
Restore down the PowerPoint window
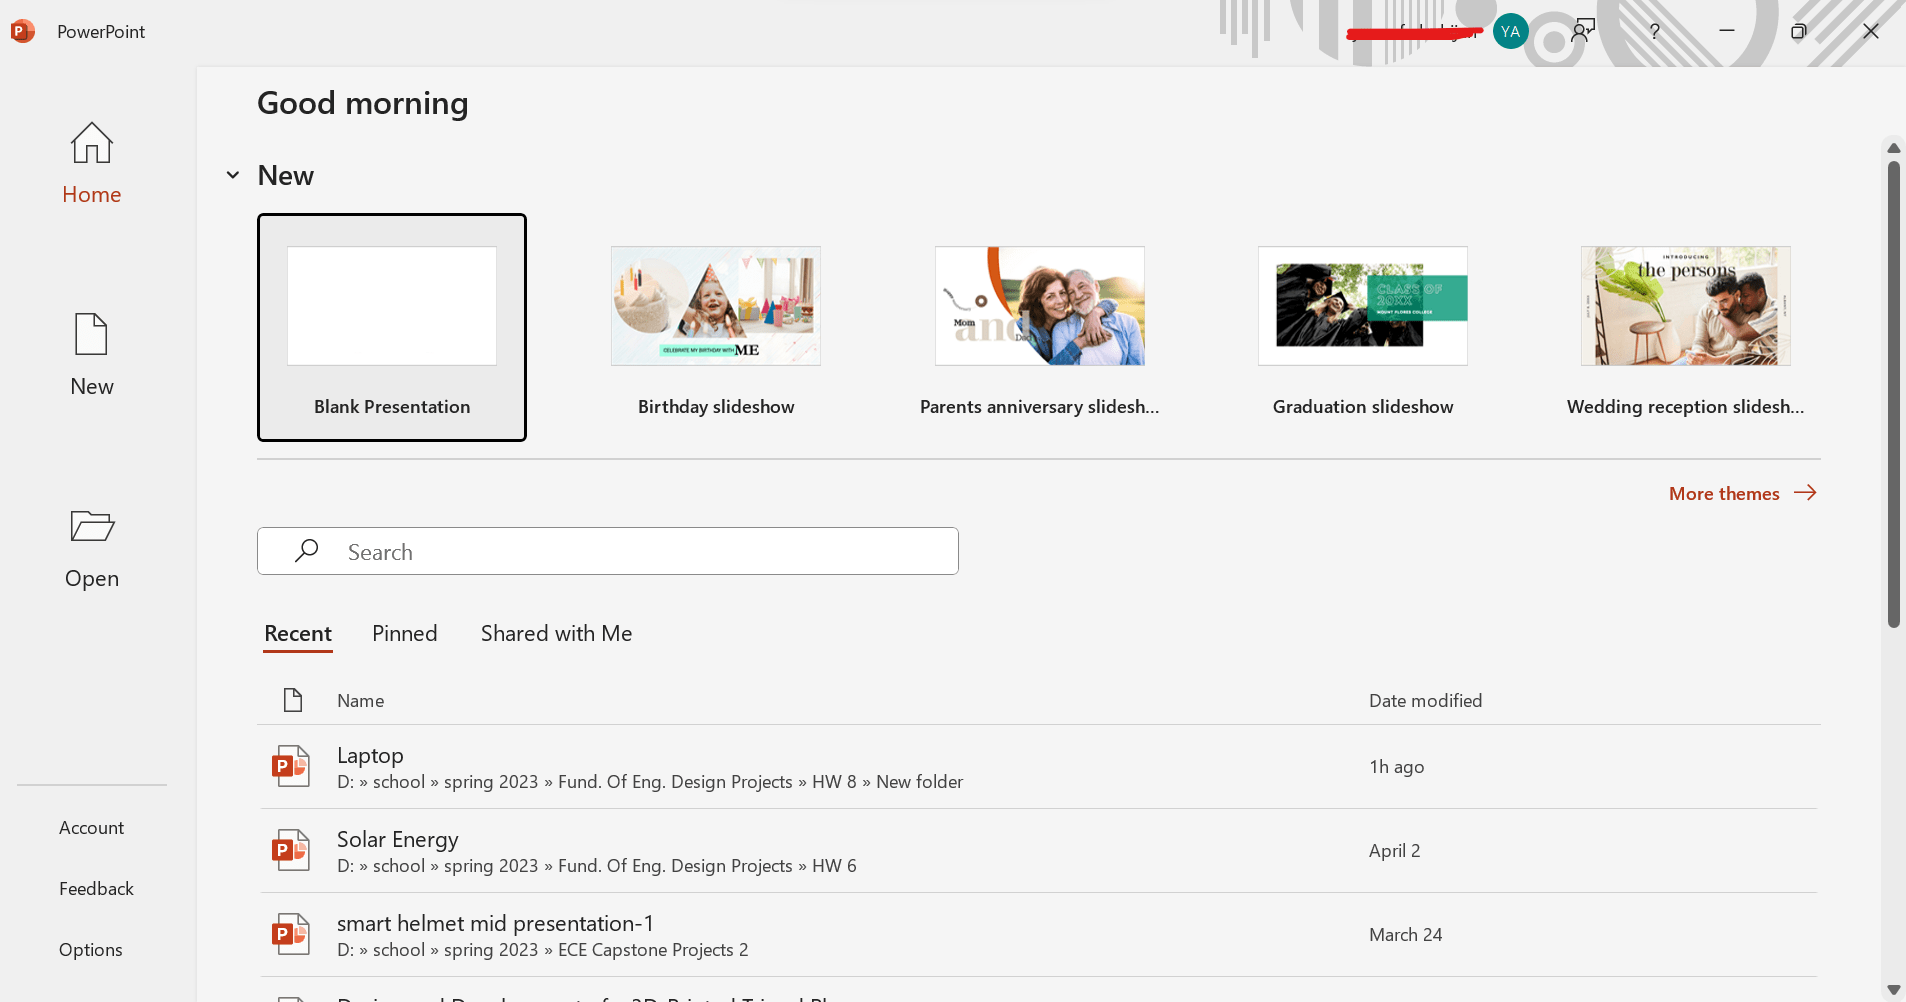pos(1798,31)
